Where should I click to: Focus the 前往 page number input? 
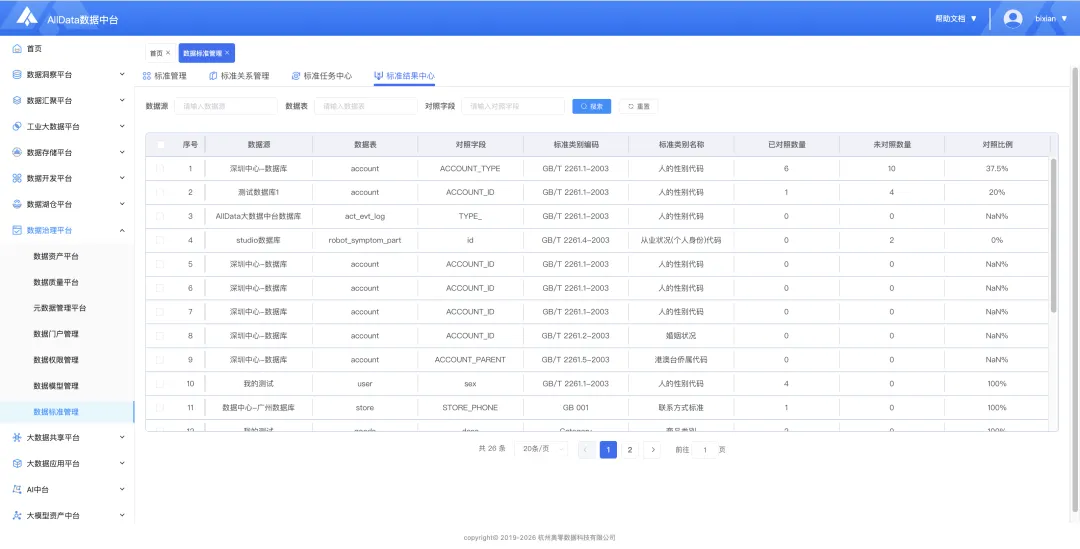[x=704, y=450]
